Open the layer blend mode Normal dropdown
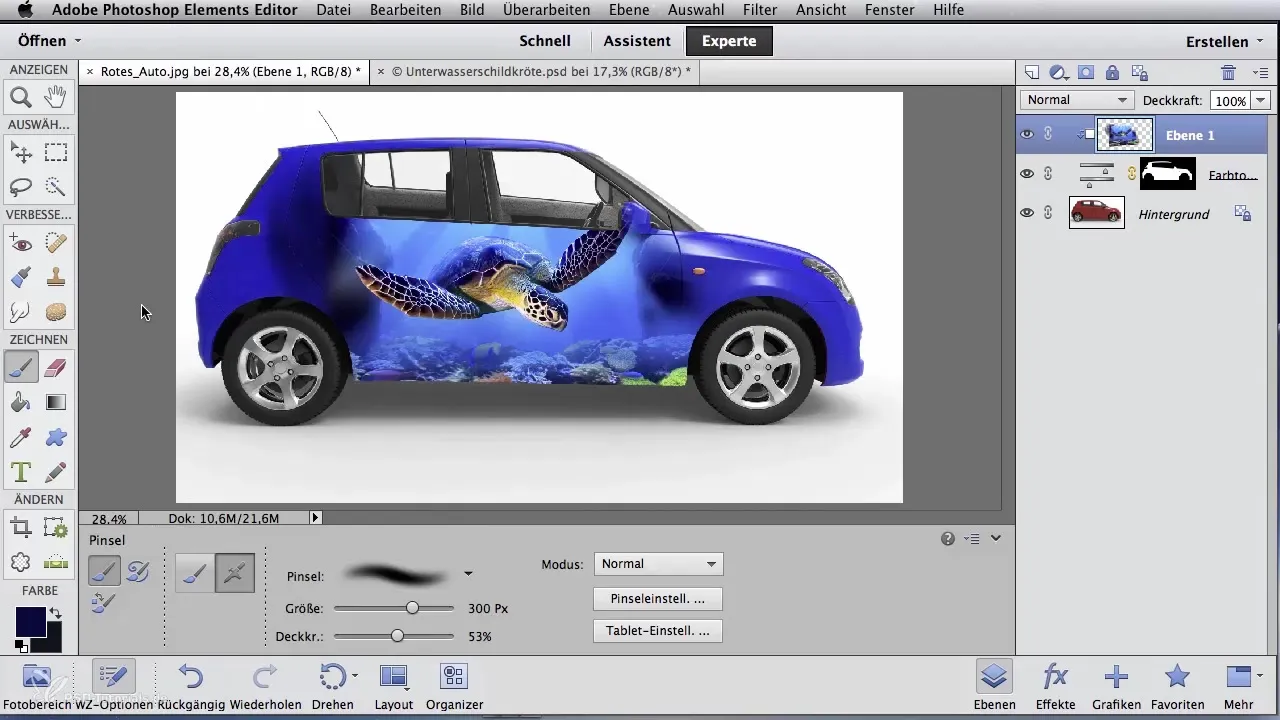The width and height of the screenshot is (1280, 720). [1077, 100]
